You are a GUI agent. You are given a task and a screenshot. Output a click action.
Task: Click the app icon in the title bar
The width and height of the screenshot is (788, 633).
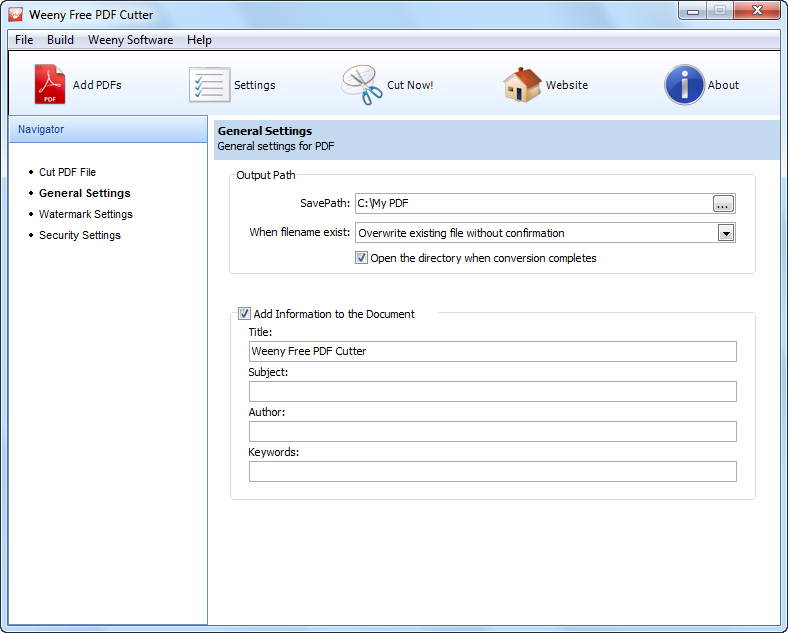16,15
